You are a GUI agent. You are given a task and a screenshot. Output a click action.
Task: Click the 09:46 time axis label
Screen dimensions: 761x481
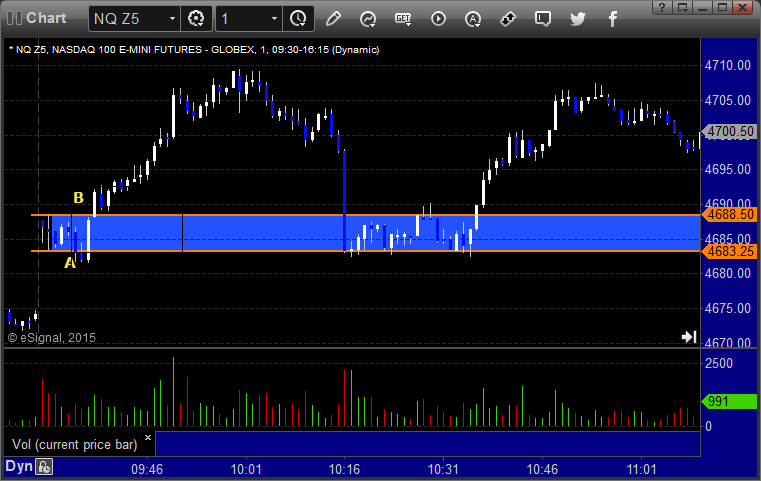(147, 469)
